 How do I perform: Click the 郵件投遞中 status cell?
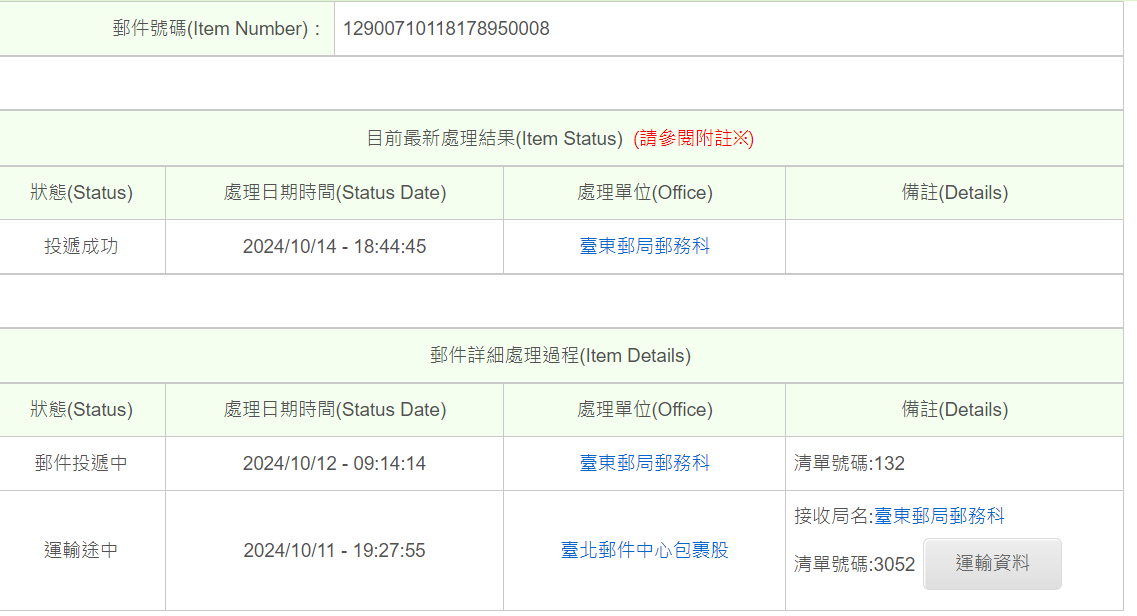[81, 463]
